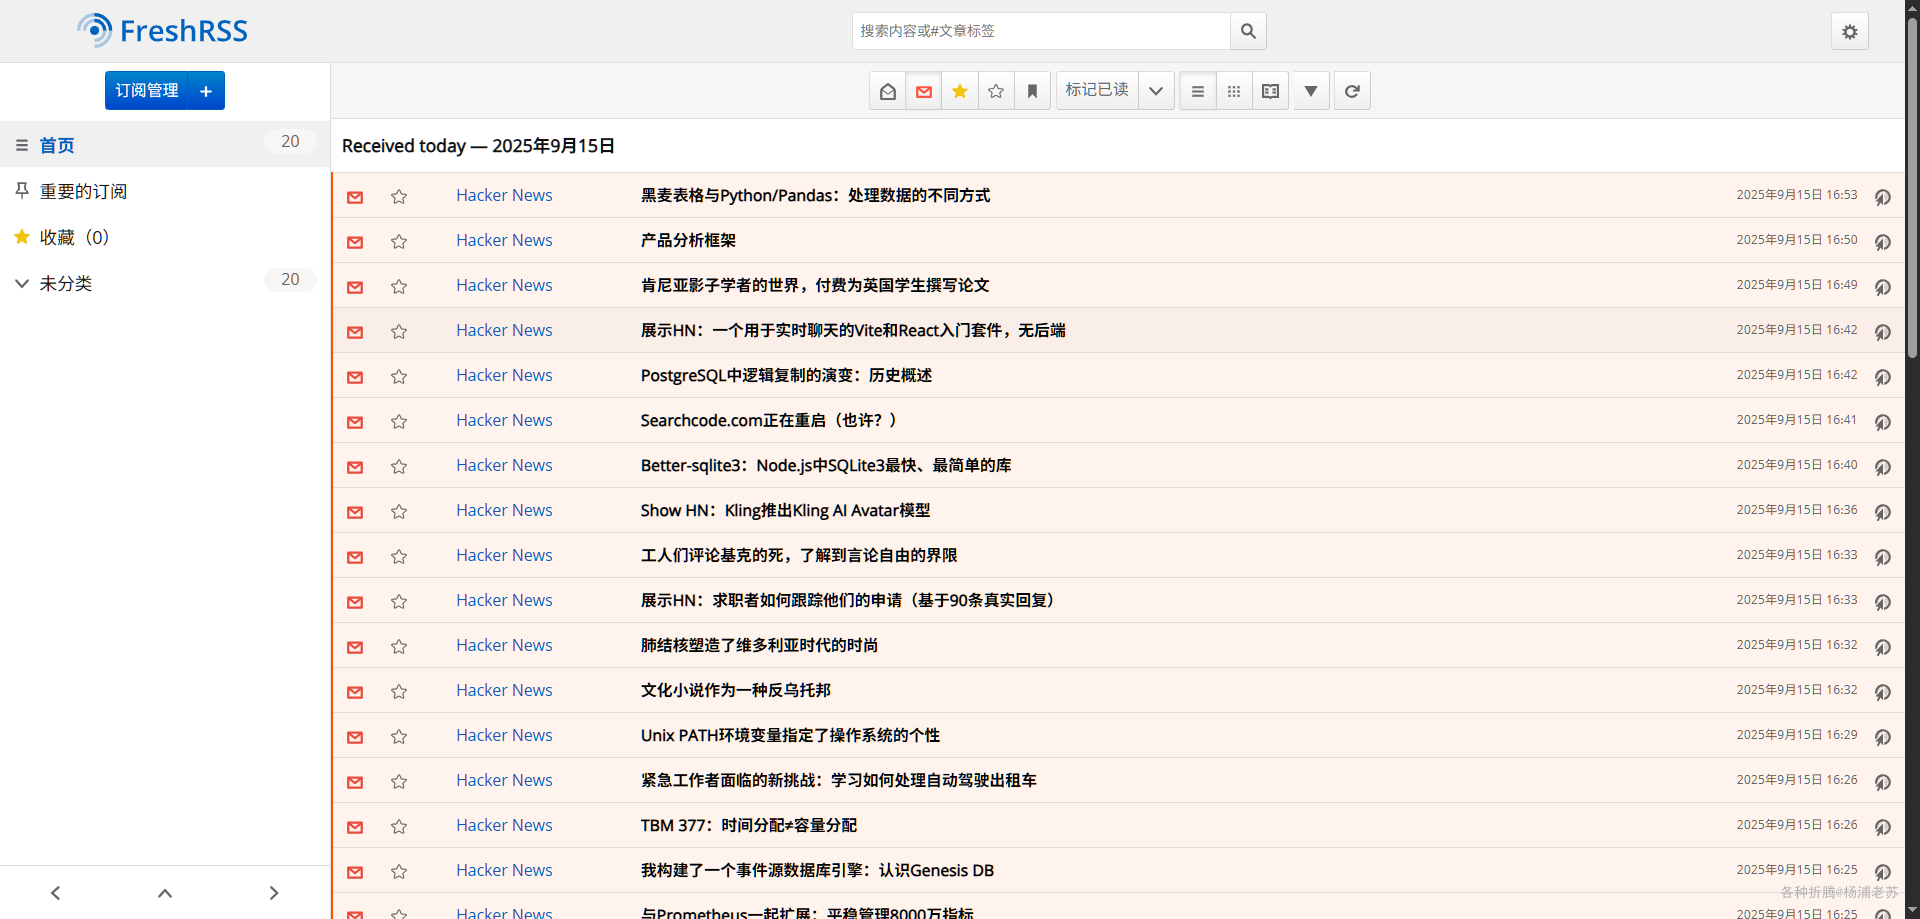
Task: Open the FreshRSS logo home link
Action: tap(163, 31)
